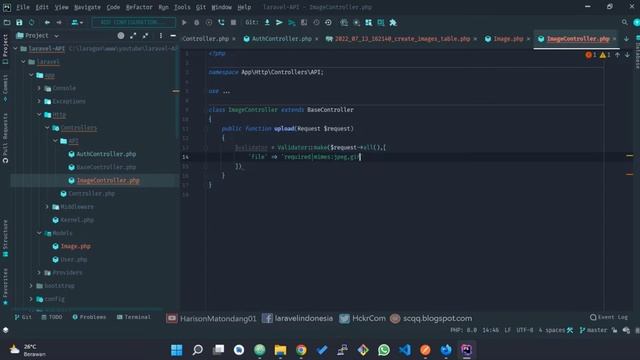This screenshot has width=640, height=360.
Task: Expand the folded 'use ...' imports
Action: [226, 91]
